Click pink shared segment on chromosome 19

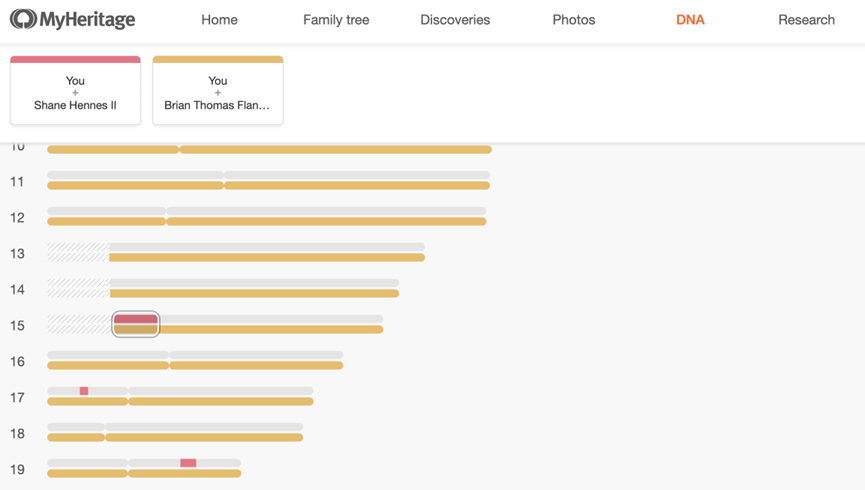point(188,462)
